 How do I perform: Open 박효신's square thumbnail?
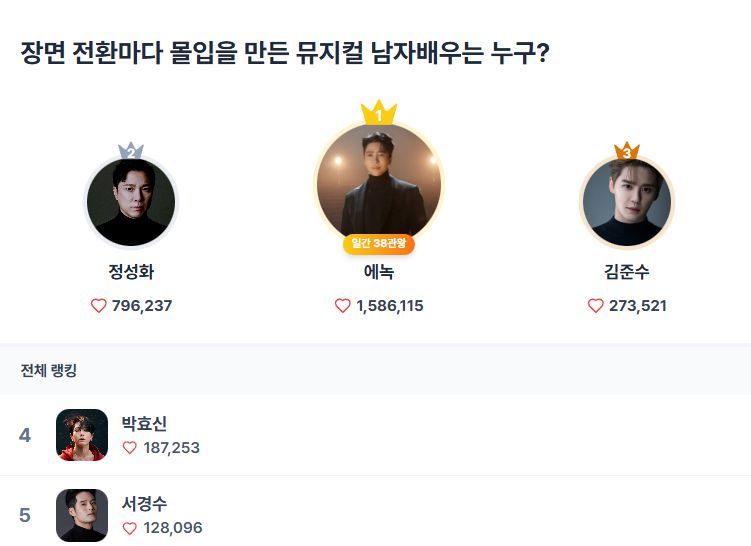(x=82, y=435)
